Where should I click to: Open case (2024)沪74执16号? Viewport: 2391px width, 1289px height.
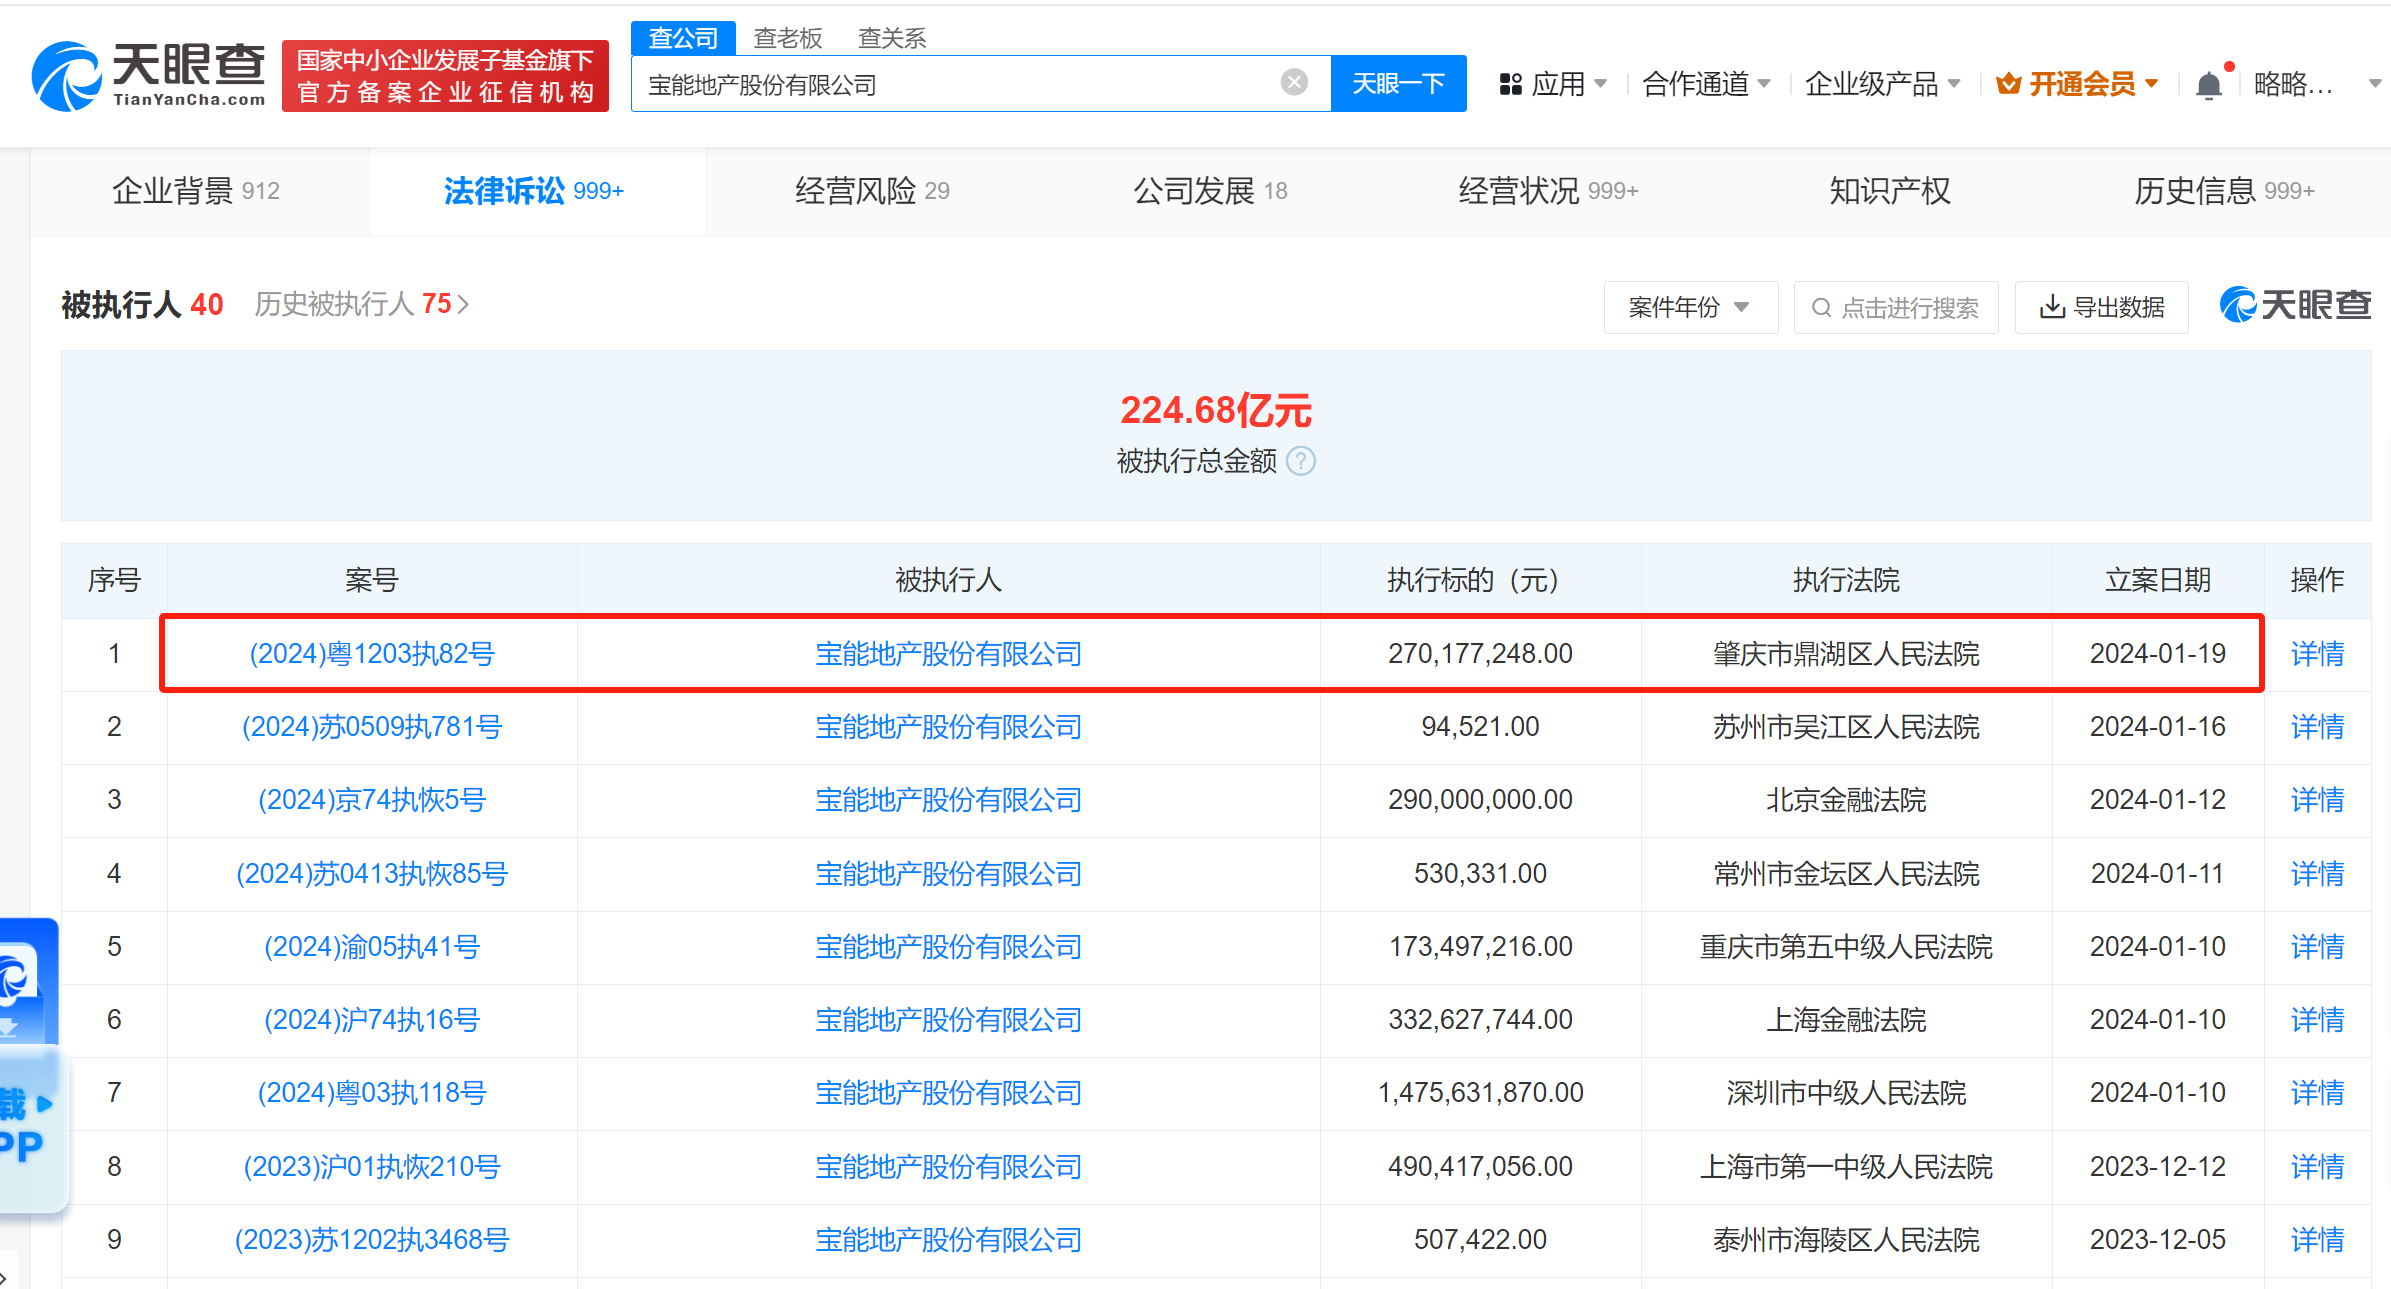[x=372, y=1020]
